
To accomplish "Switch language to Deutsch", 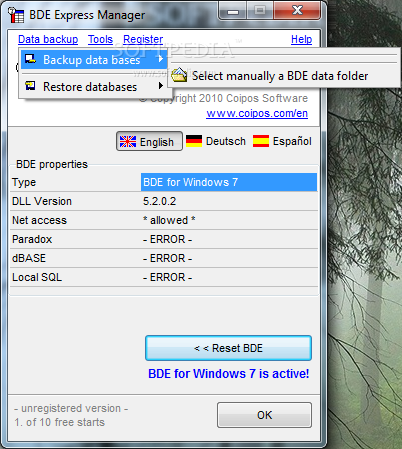I will [x=216, y=141].
